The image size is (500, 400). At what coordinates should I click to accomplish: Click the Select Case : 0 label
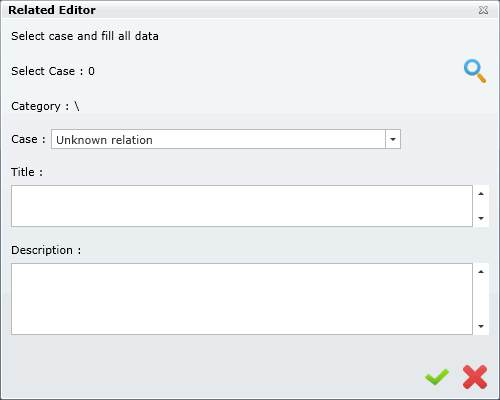(53, 71)
